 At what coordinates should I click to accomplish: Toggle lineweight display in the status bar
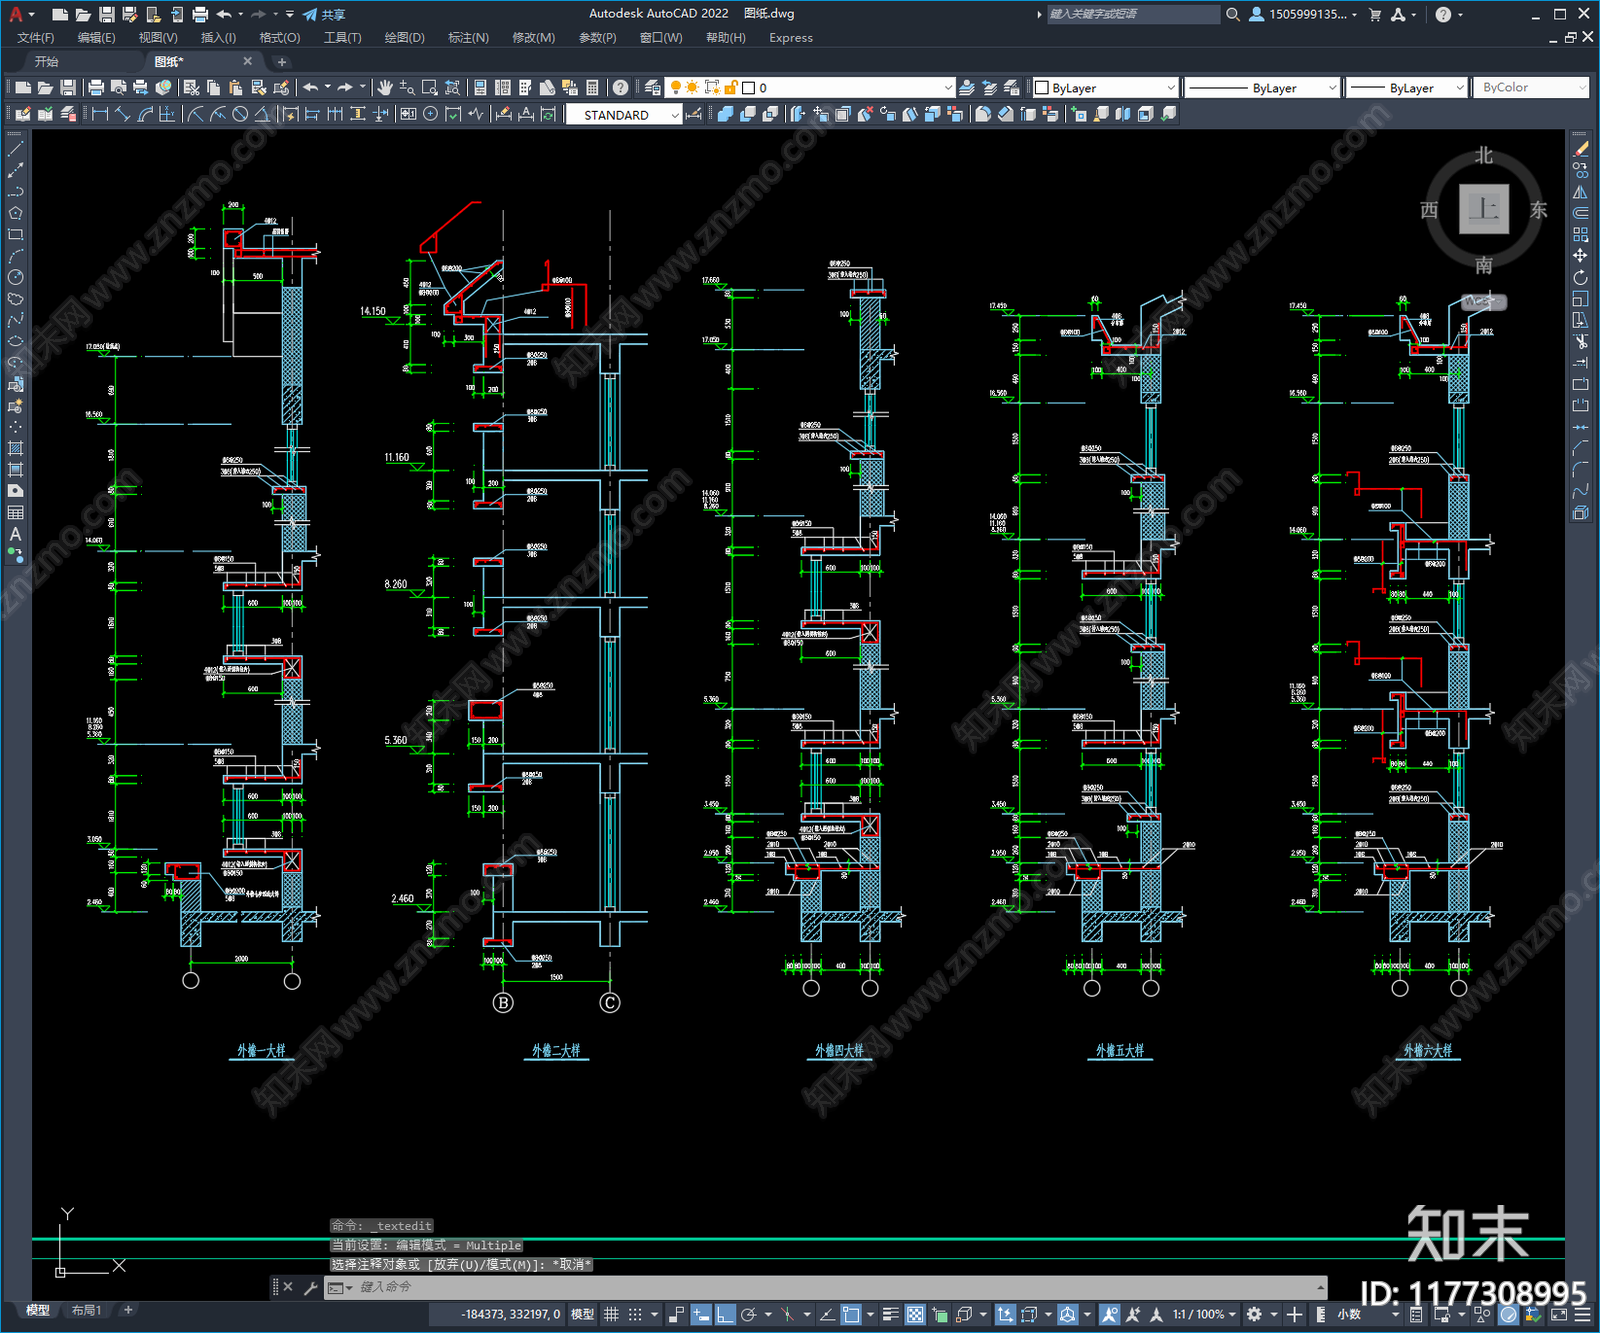pos(890,1314)
